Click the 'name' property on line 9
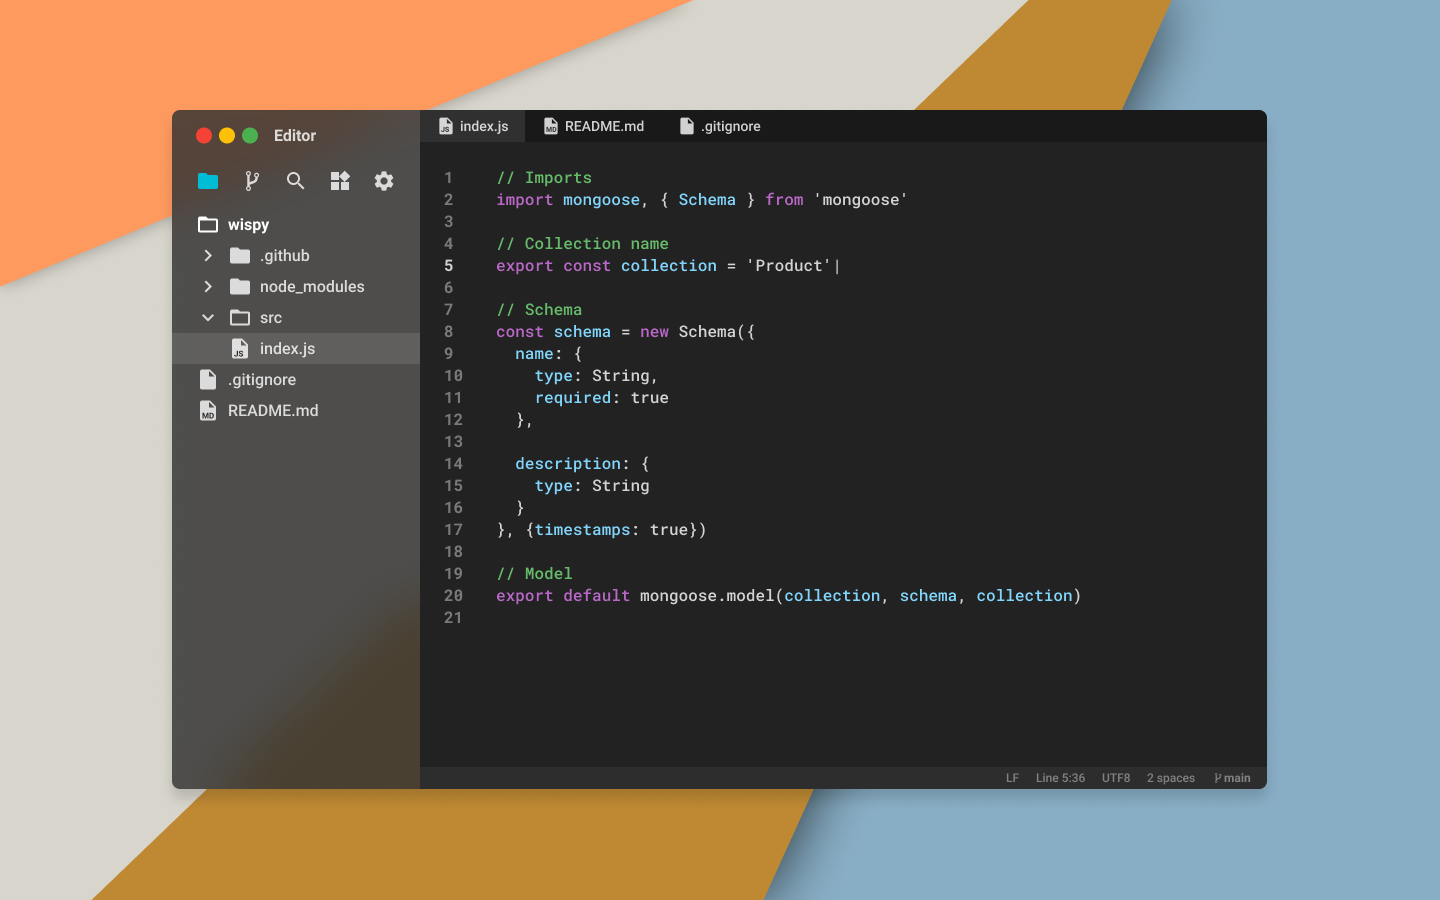The image size is (1440, 900). pos(534,354)
